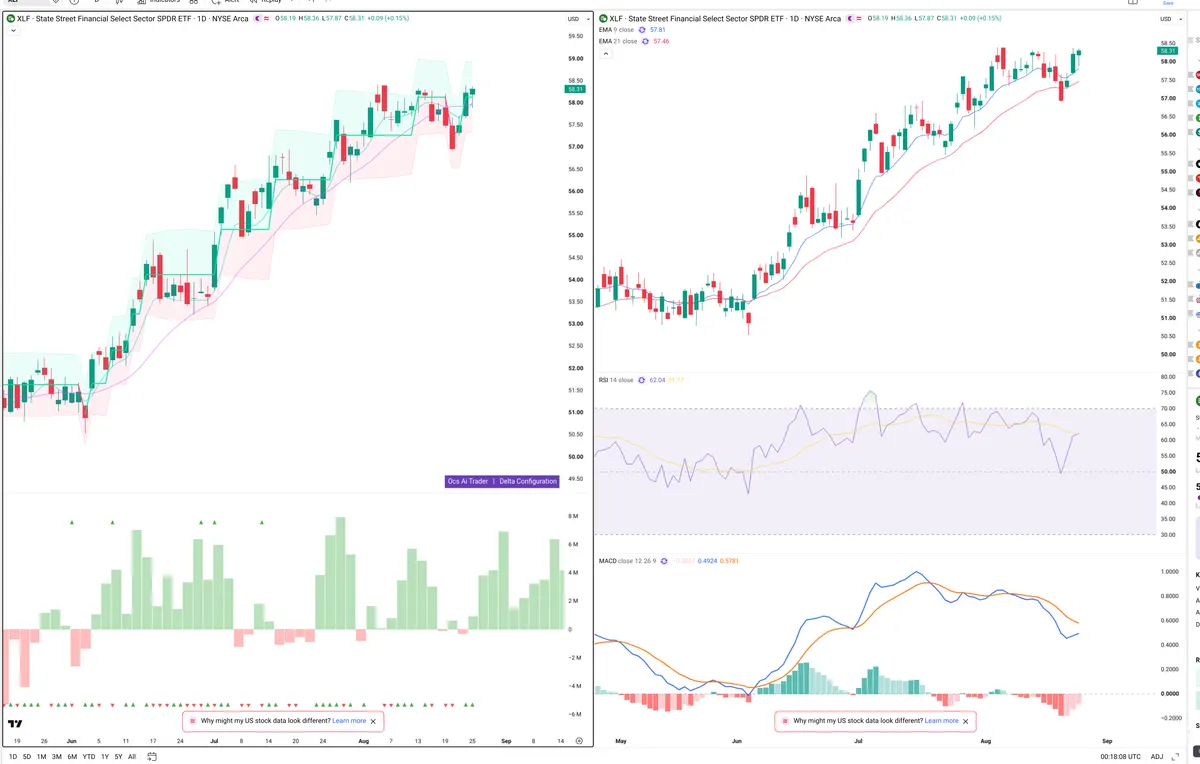Screen dimensions: 1200x764
Task: Select the 1D time range
Action: pos(13,757)
